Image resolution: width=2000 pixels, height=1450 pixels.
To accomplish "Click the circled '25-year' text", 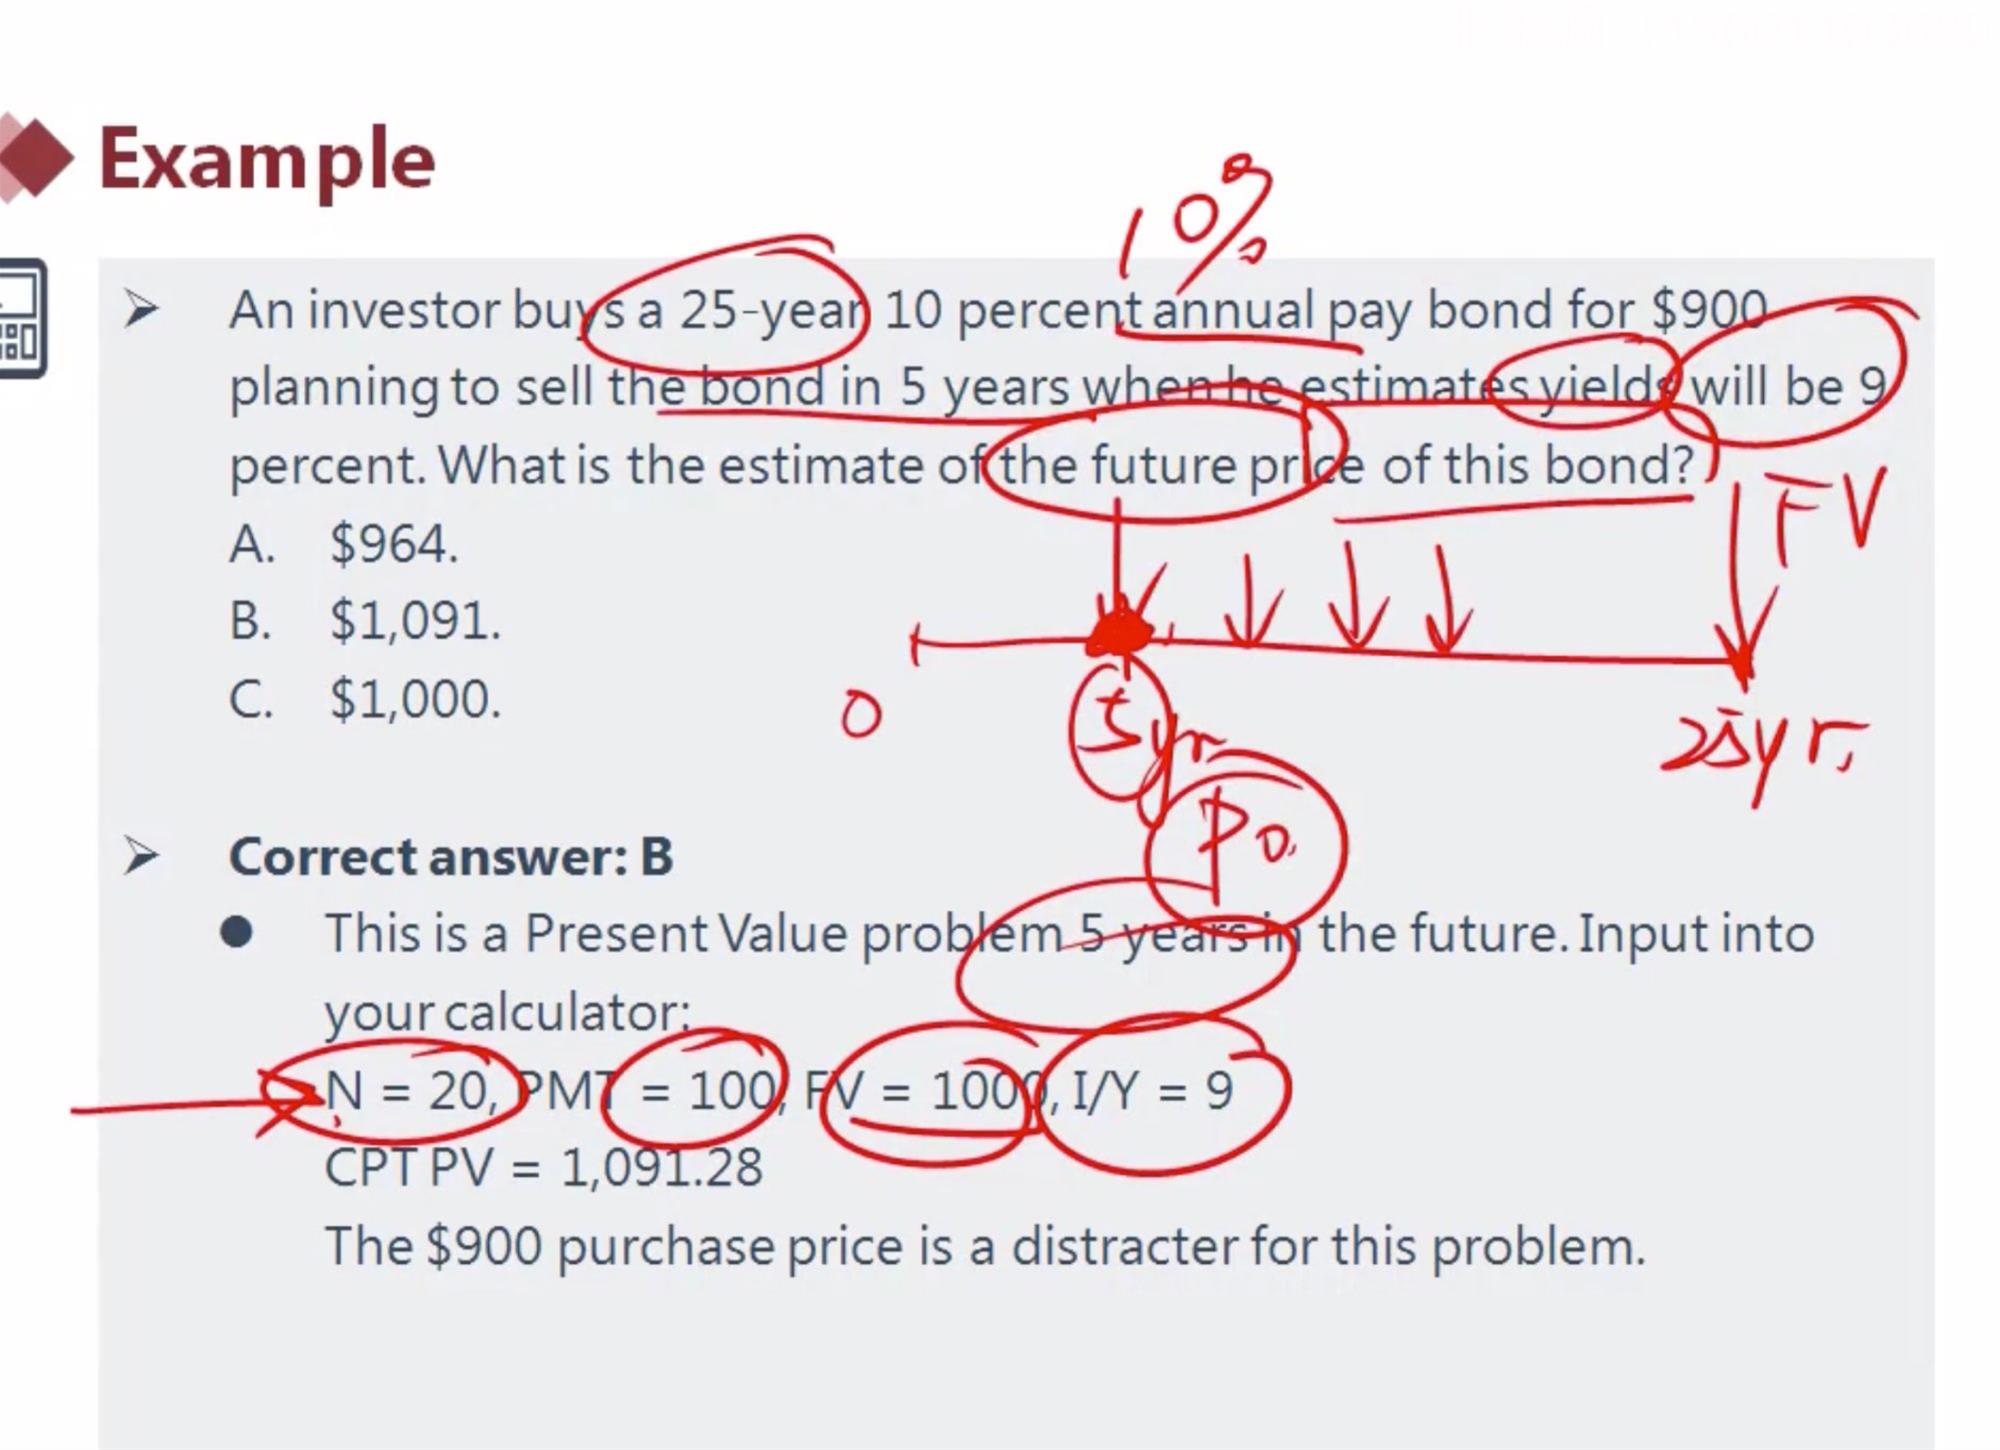I will click(772, 310).
